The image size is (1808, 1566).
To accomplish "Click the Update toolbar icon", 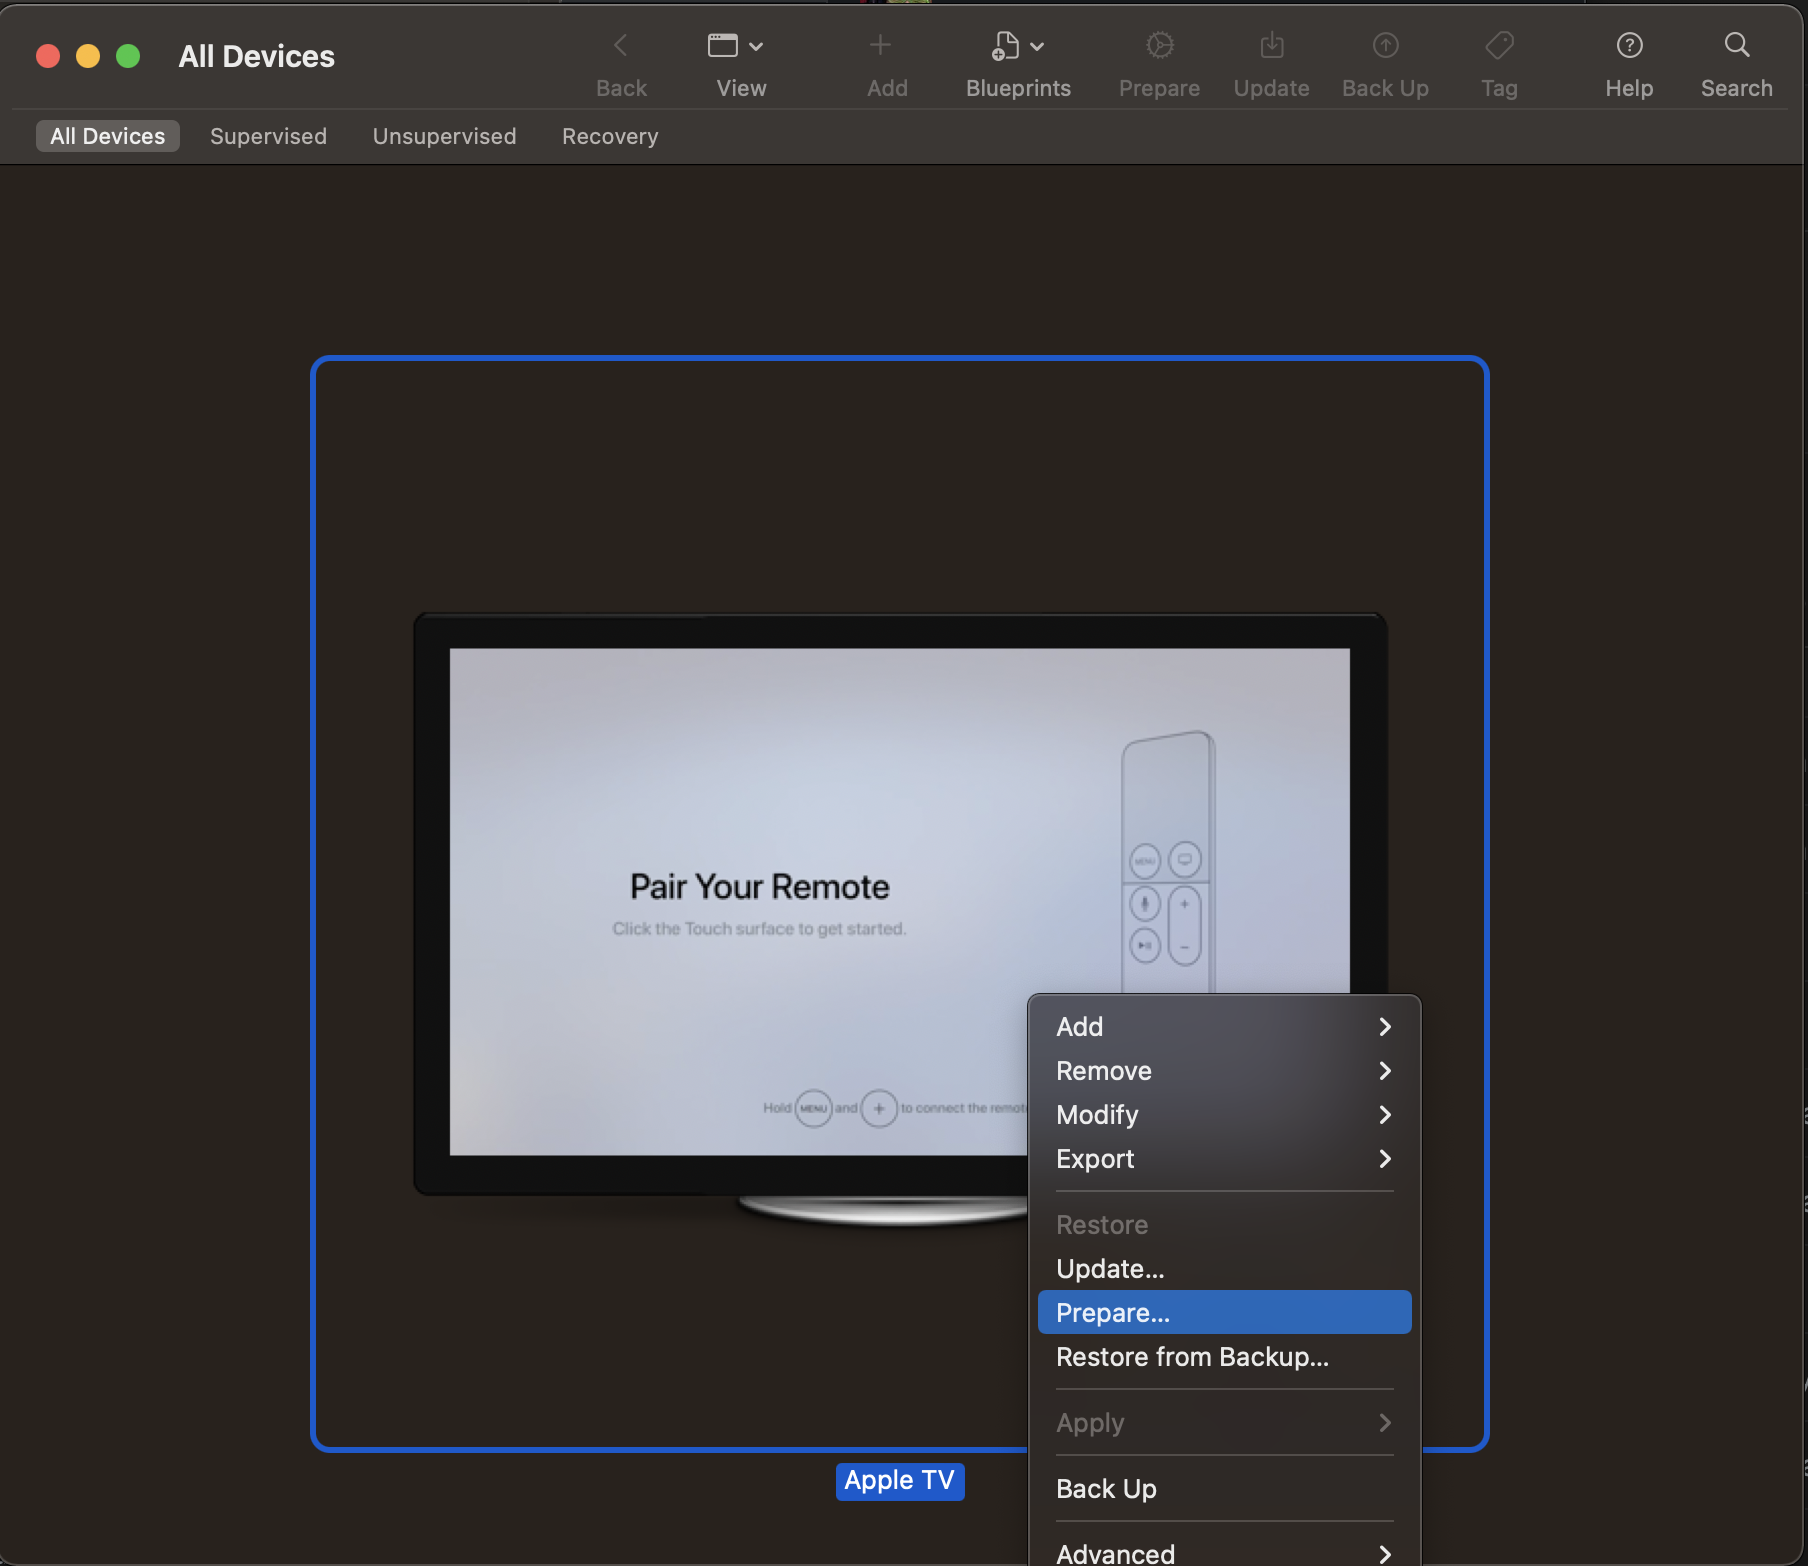I will (x=1272, y=46).
